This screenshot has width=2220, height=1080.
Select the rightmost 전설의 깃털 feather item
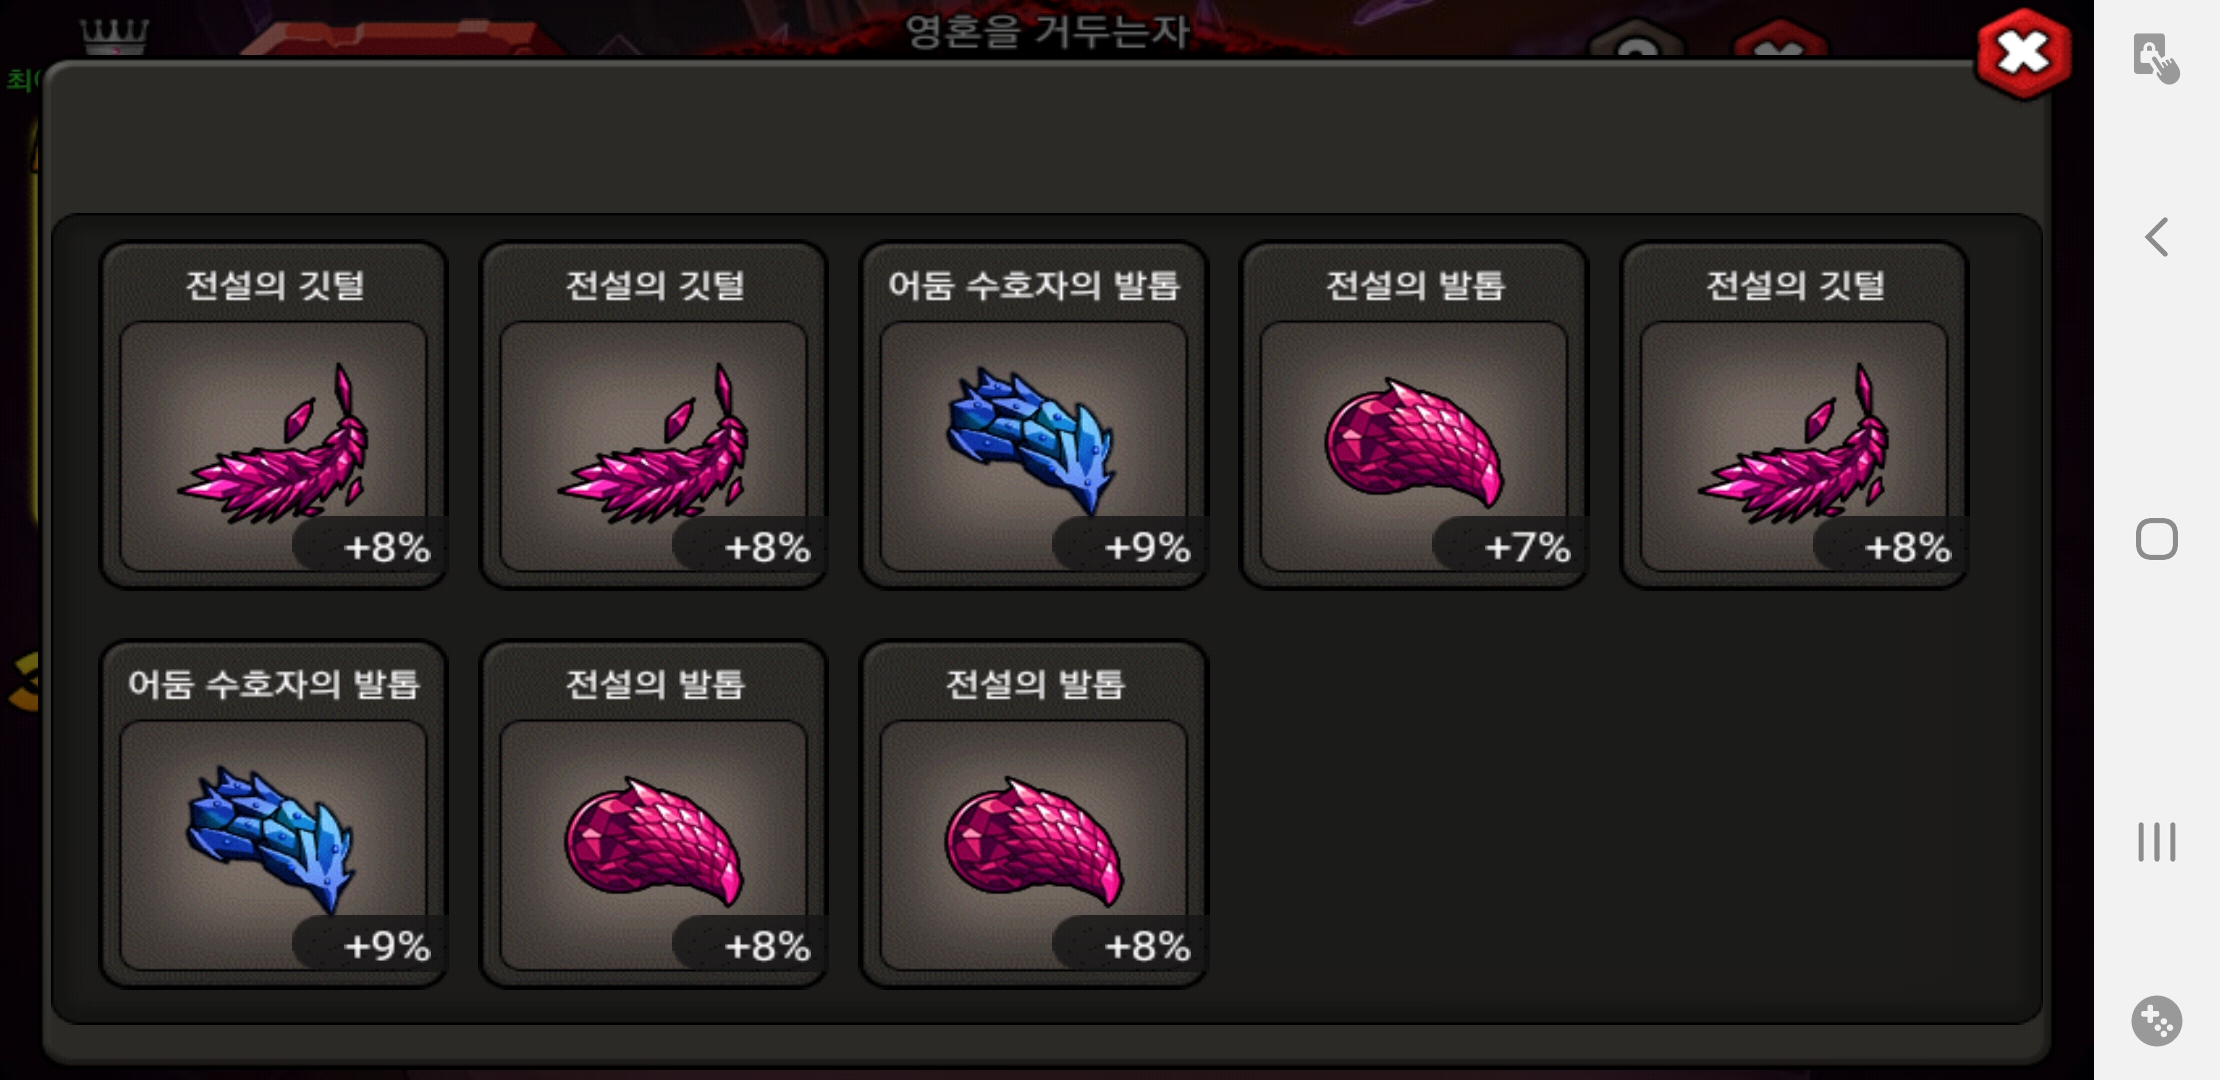coord(1794,415)
